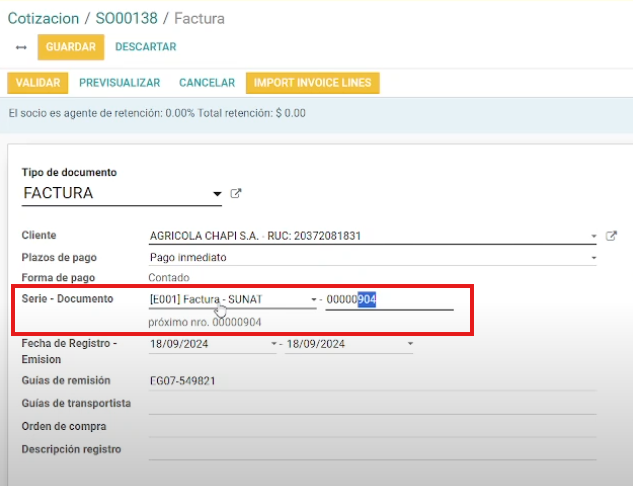This screenshot has height=486, width=633.
Task: Go to Cotizacion in the breadcrumb
Action: tap(44, 18)
